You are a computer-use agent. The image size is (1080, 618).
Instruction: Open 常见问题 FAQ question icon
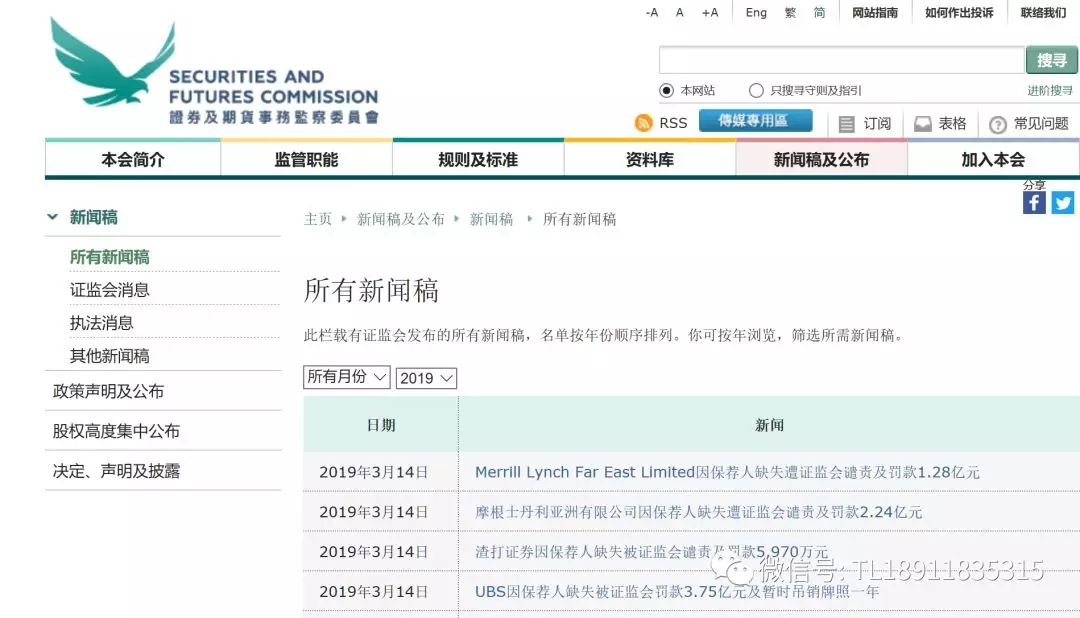pyautogui.click(x=997, y=125)
